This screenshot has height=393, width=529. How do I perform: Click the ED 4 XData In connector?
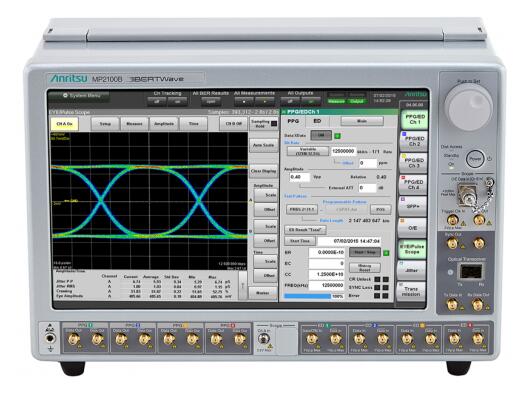point(478,339)
